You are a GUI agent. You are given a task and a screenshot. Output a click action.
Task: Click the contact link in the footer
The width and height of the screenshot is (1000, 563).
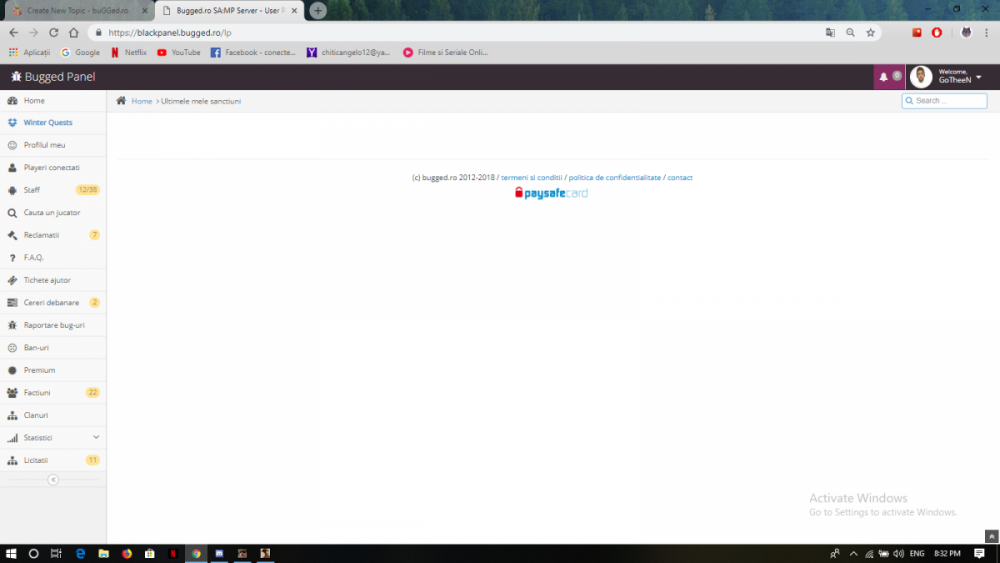(x=680, y=178)
